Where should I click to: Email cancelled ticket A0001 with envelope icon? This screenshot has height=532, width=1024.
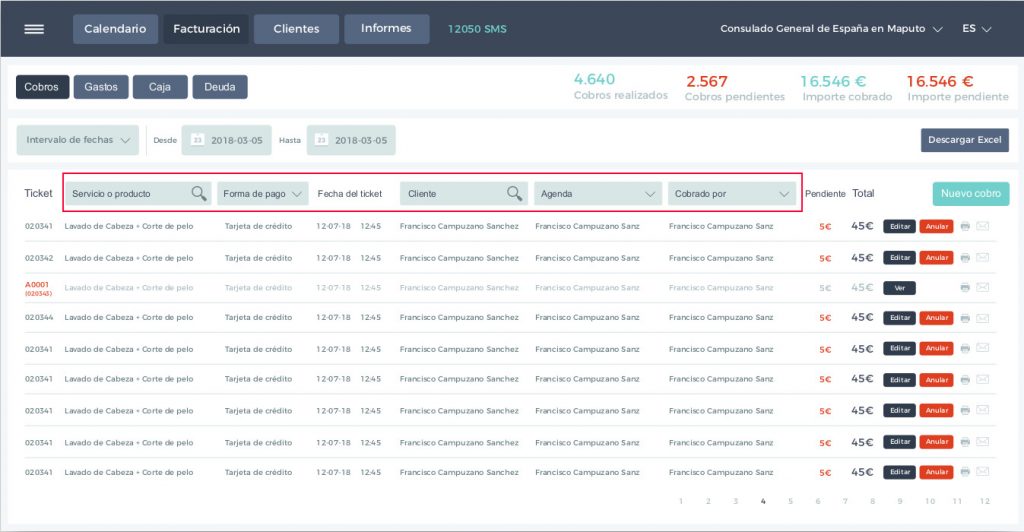982,287
